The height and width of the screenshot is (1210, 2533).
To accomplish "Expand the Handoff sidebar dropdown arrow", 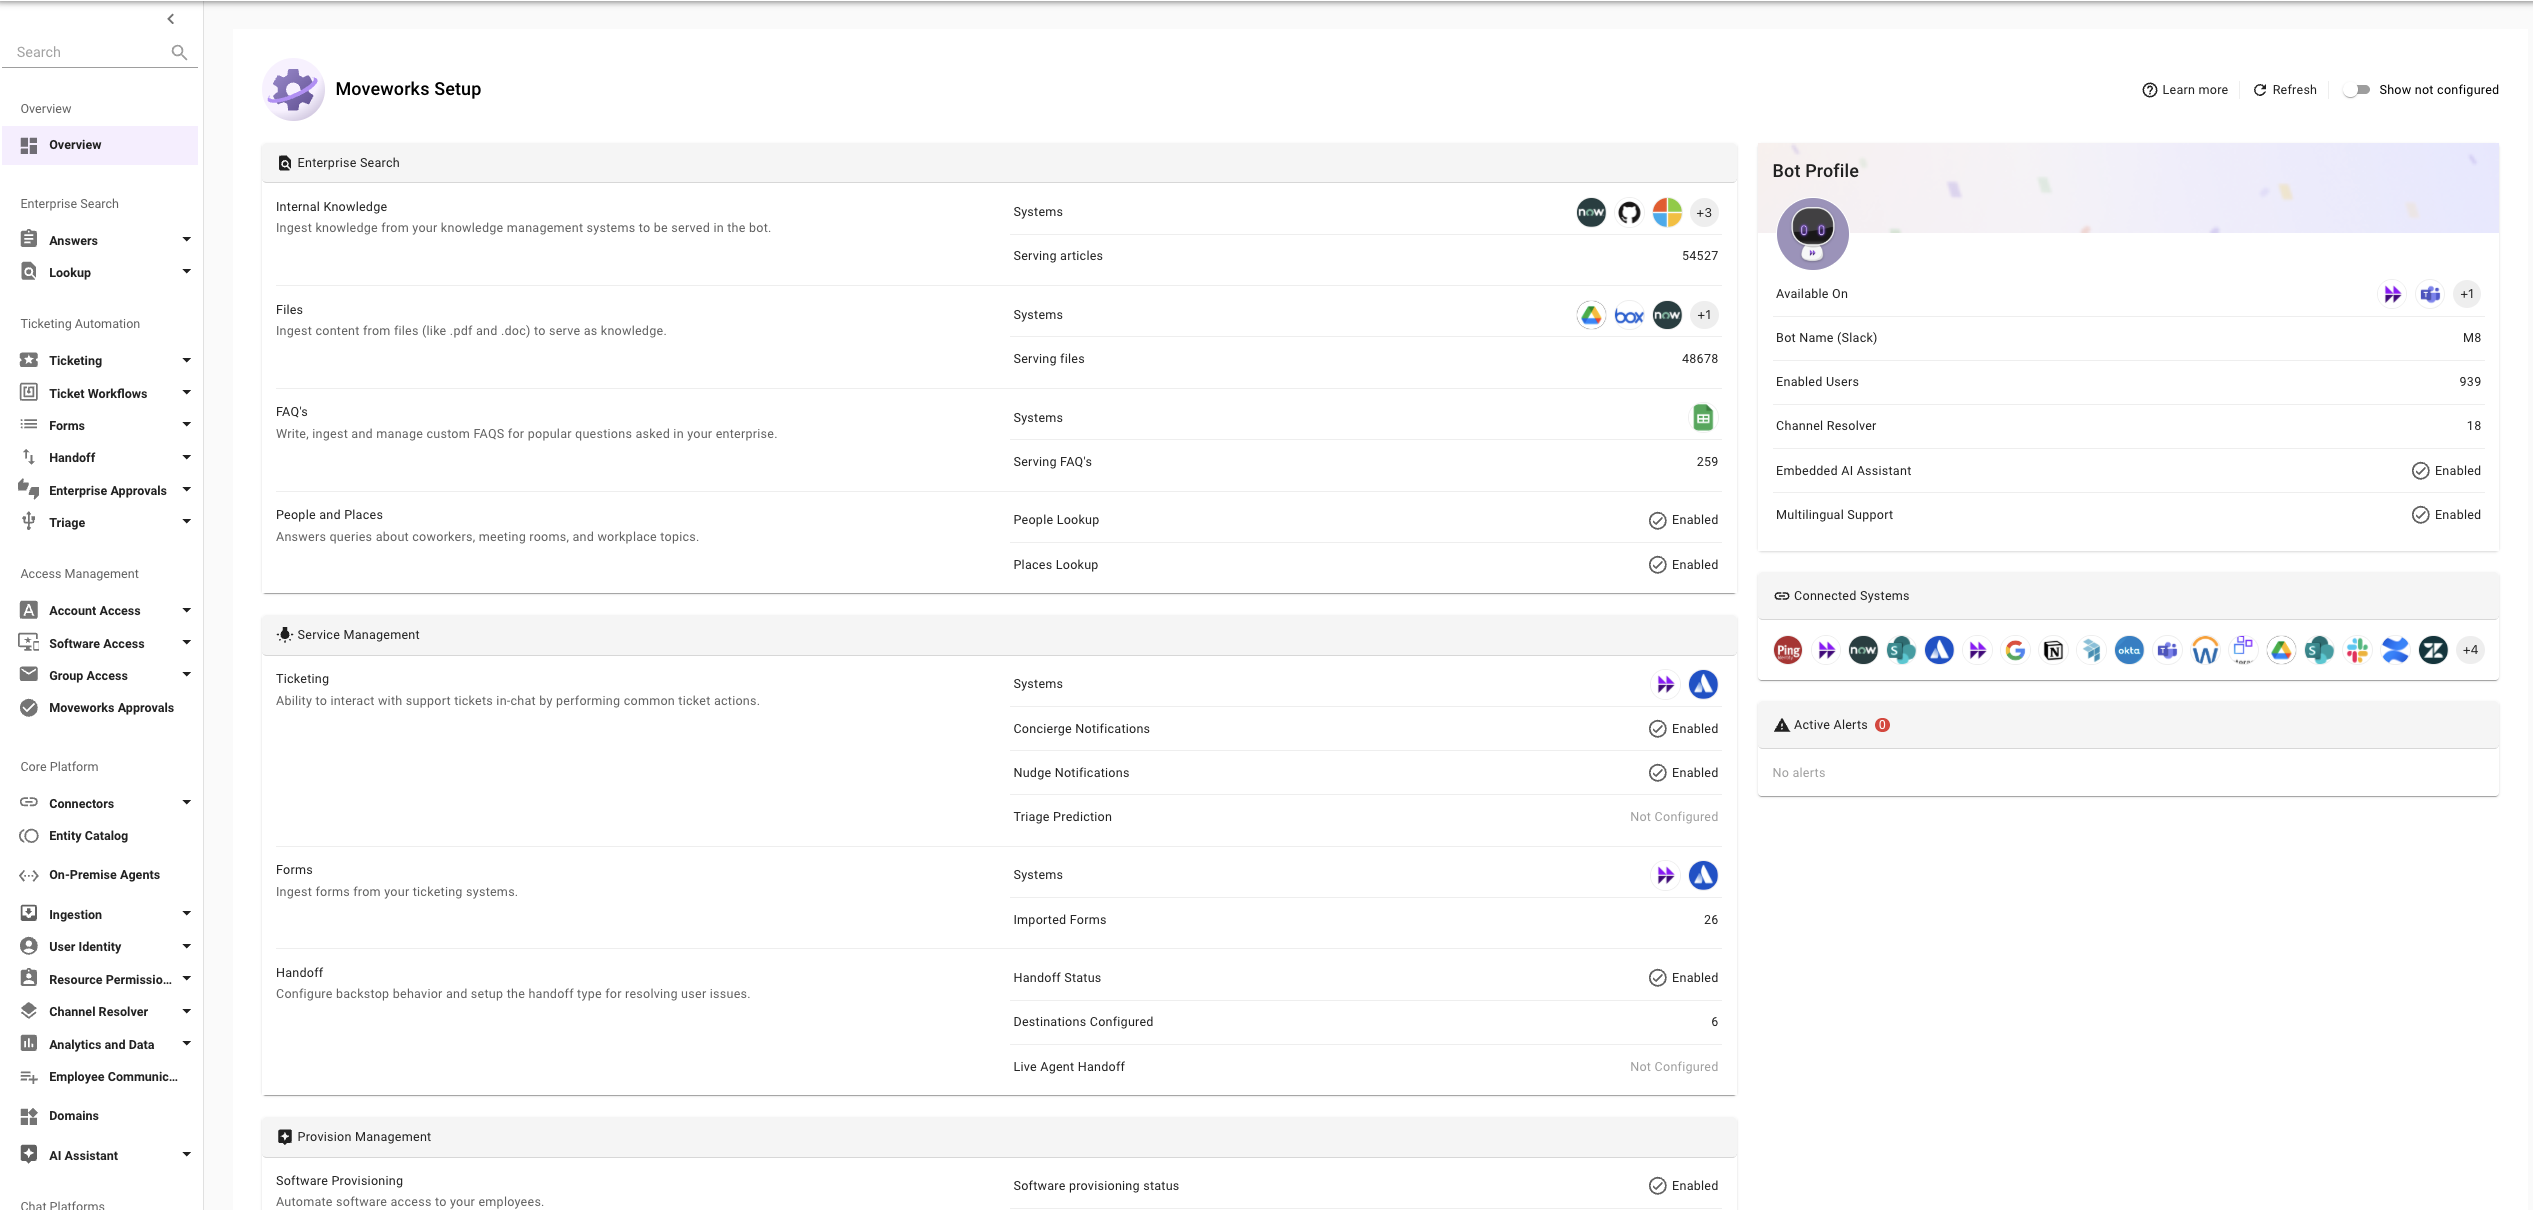I will pyautogui.click(x=186, y=458).
